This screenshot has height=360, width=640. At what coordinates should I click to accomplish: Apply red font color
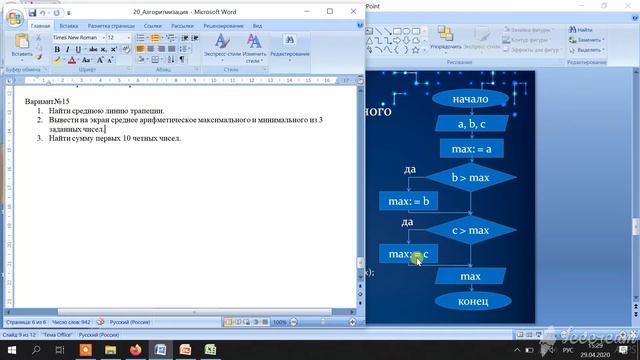pyautogui.click(x=72, y=60)
